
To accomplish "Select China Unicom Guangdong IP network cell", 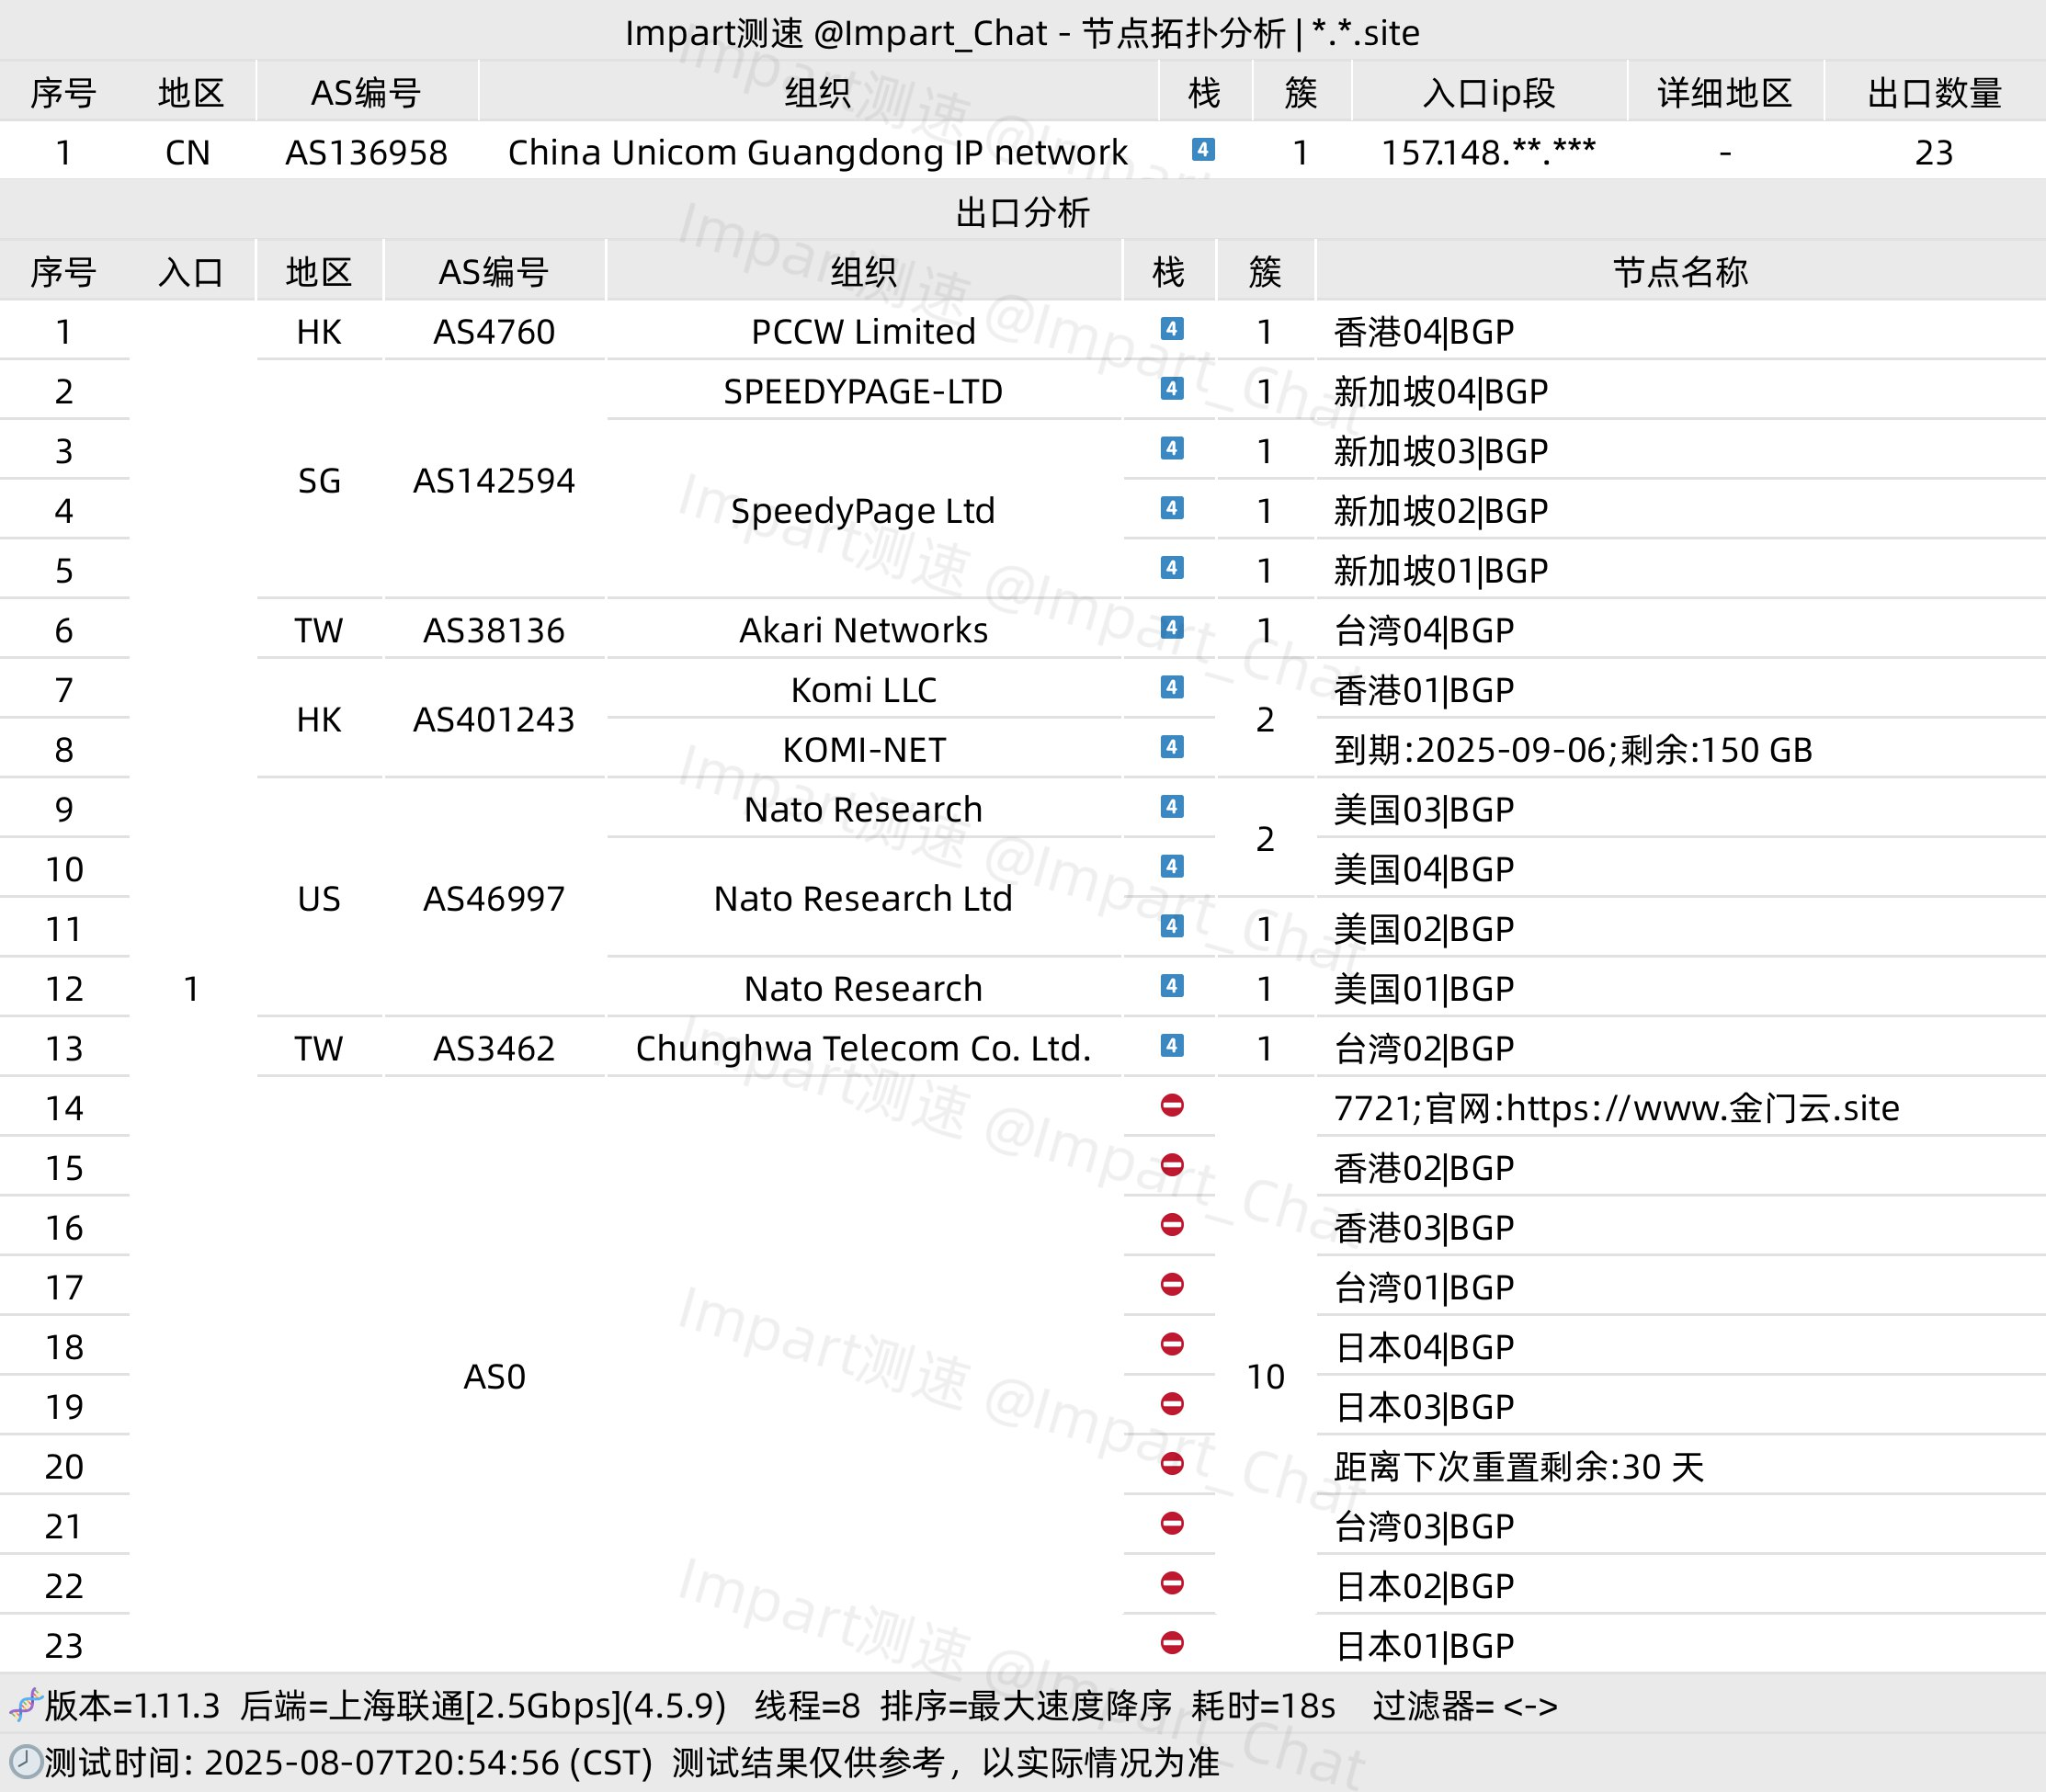I will point(818,152).
